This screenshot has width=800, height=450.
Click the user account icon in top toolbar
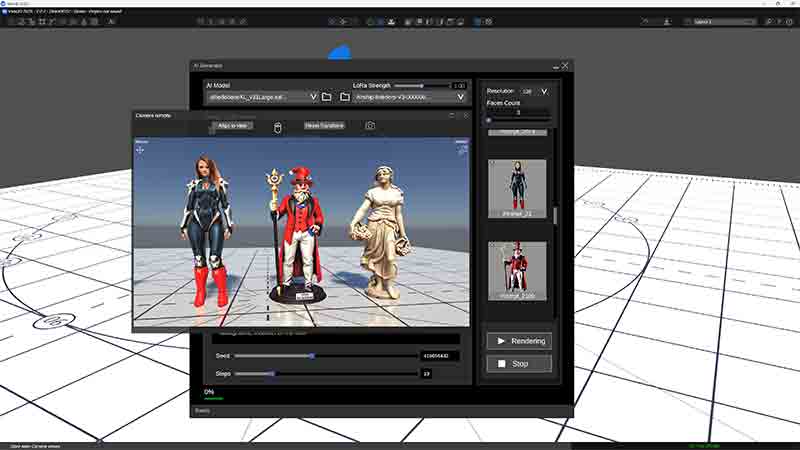click(x=666, y=21)
